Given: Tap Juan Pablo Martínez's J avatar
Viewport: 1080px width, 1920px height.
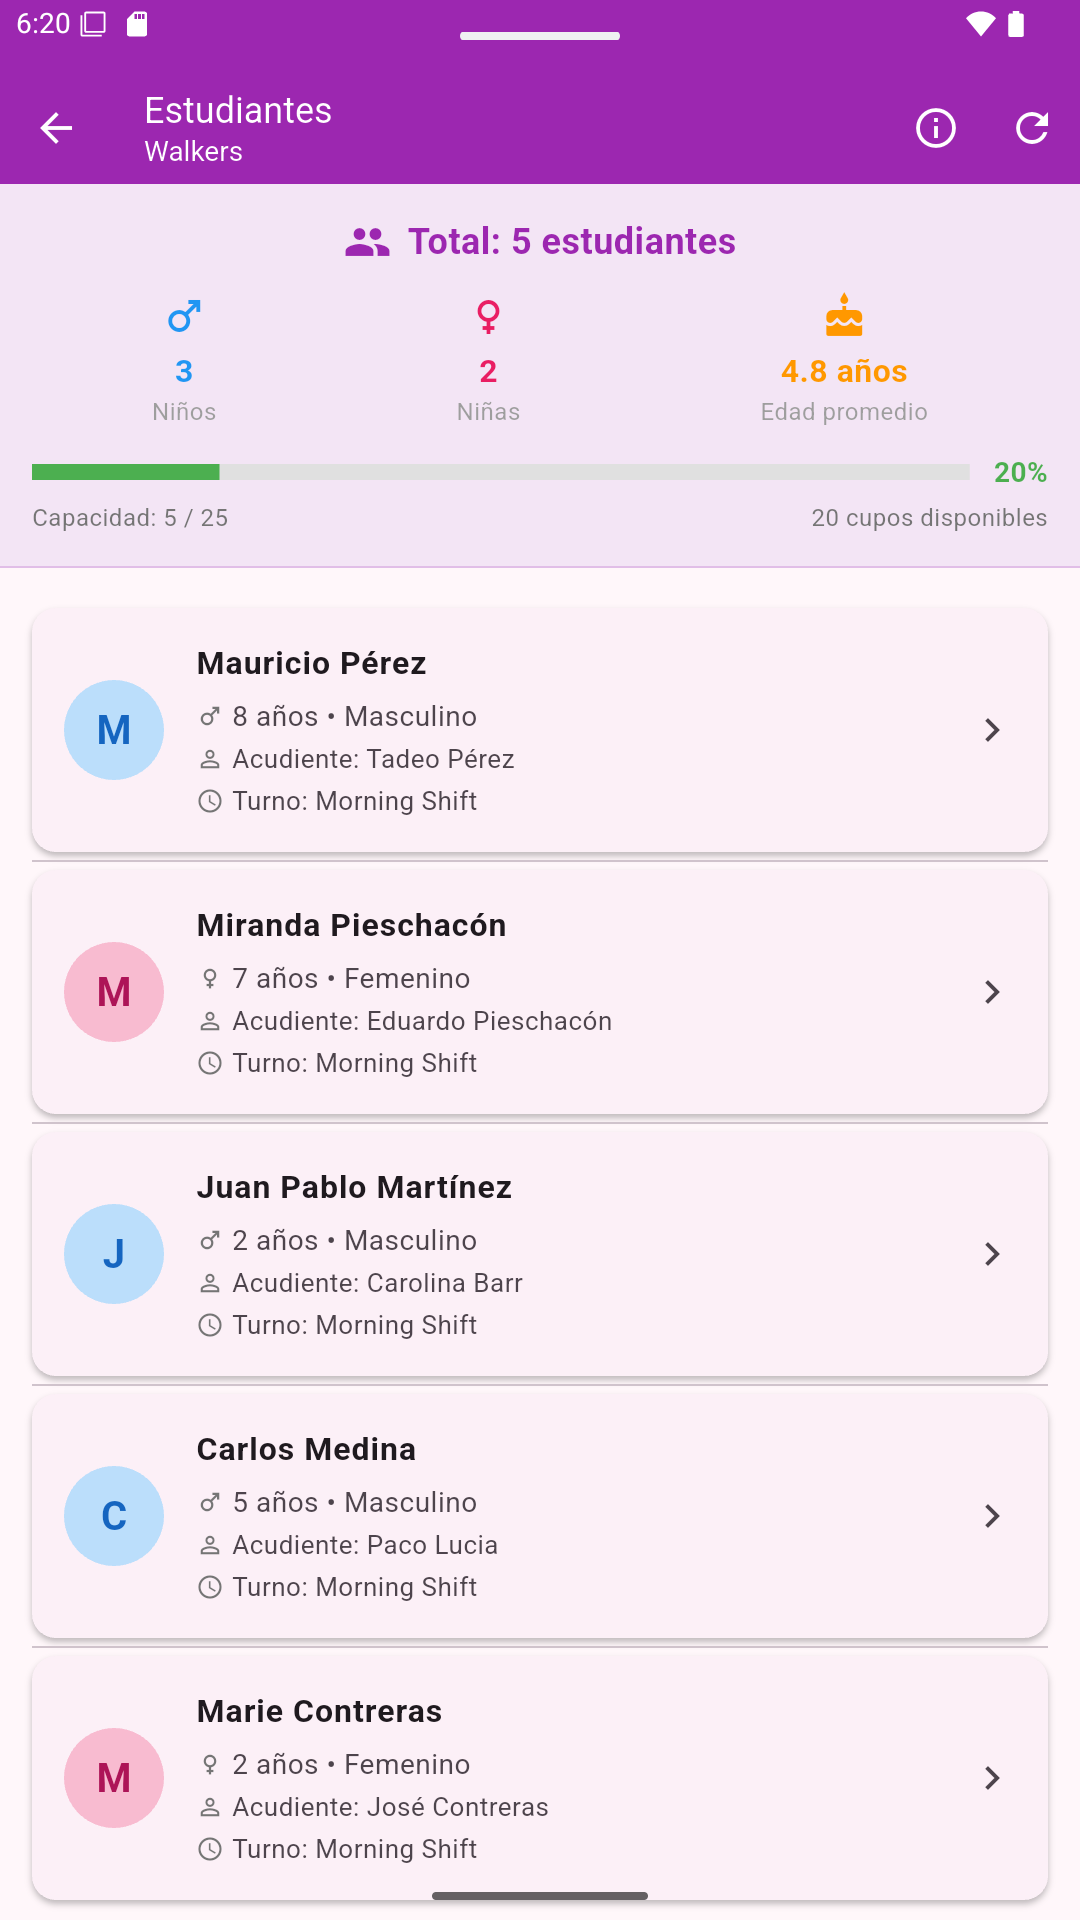Looking at the screenshot, I should 114,1254.
